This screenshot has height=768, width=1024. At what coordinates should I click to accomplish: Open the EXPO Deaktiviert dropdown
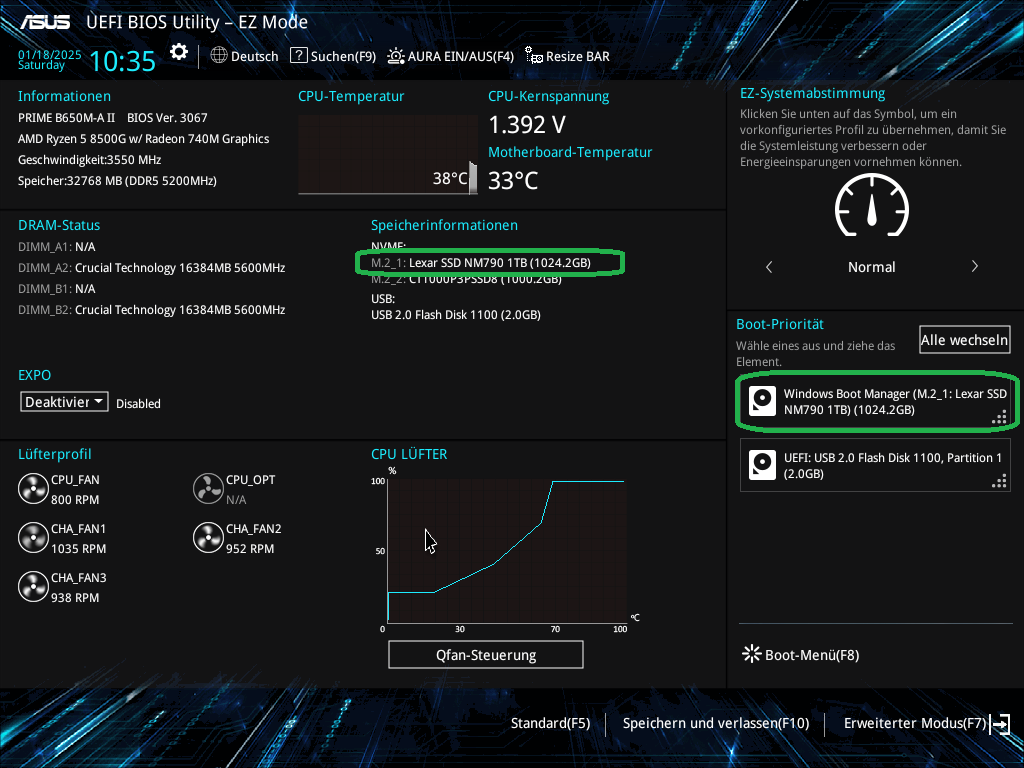coord(64,402)
